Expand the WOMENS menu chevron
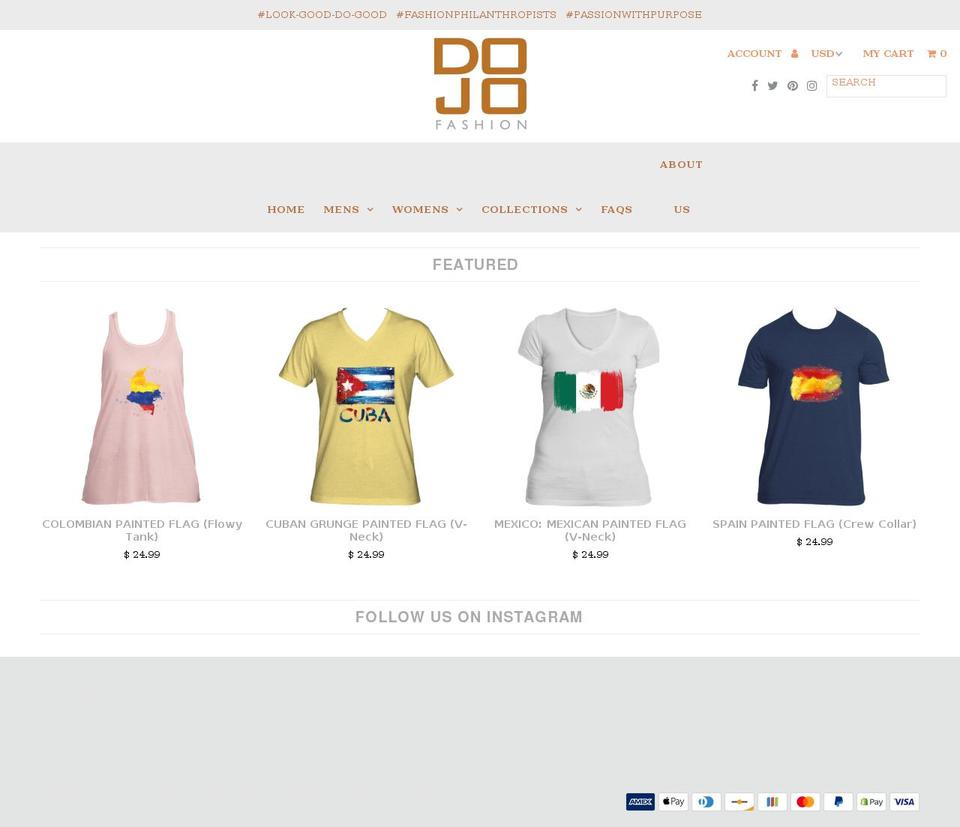The height and width of the screenshot is (827, 960). 460,210
